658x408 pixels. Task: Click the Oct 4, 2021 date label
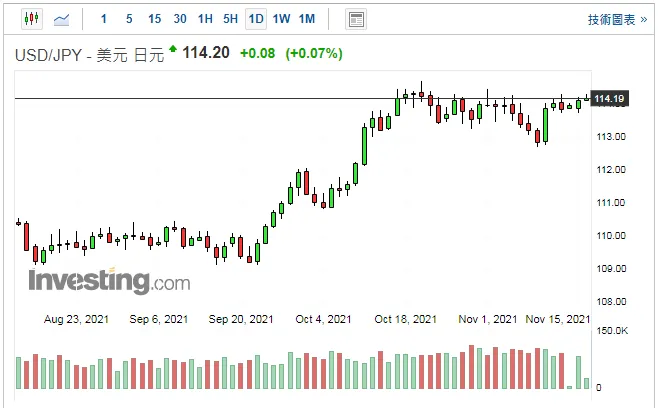[x=323, y=319]
